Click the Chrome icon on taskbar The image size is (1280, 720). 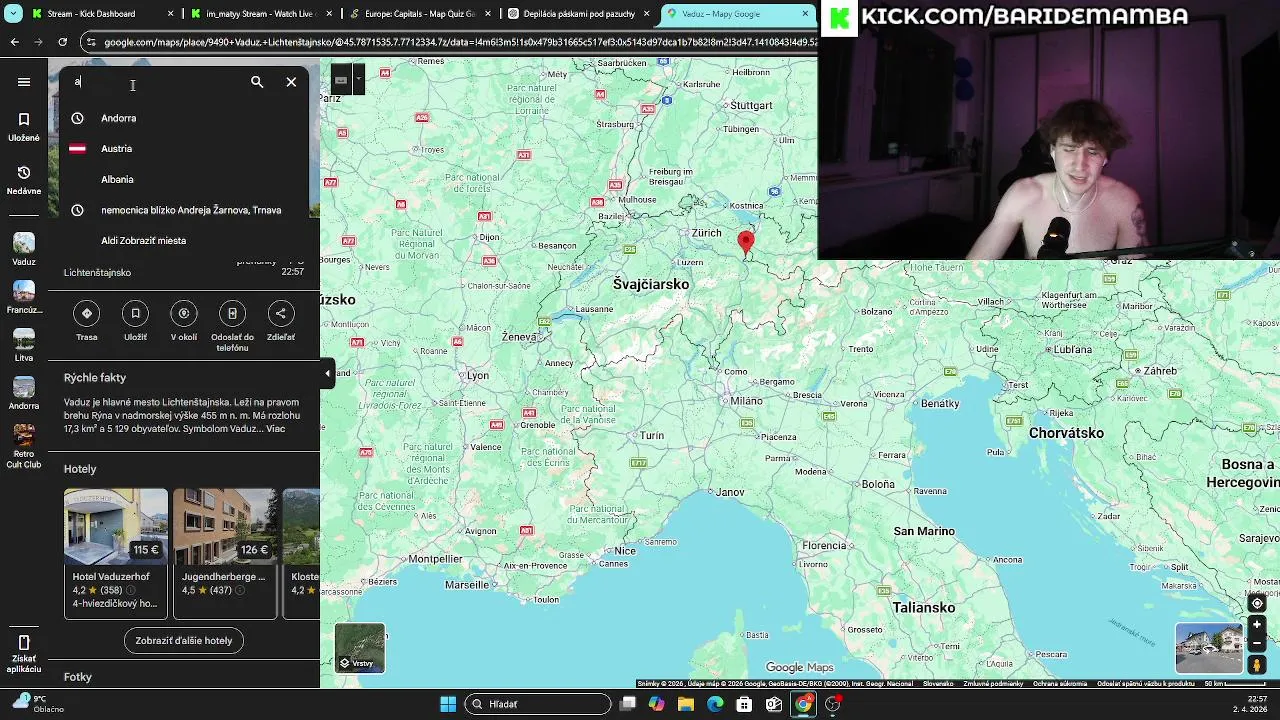[803, 704]
